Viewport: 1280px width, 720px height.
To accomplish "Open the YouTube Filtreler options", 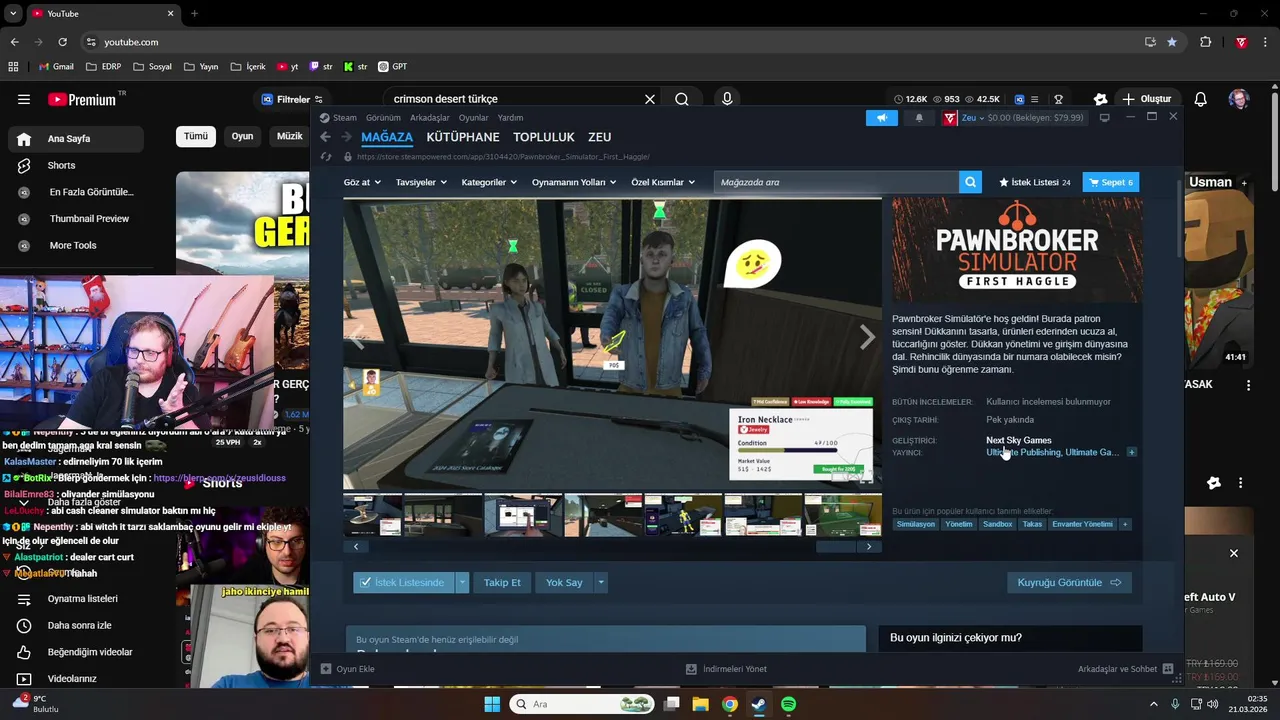I will [x=292, y=99].
